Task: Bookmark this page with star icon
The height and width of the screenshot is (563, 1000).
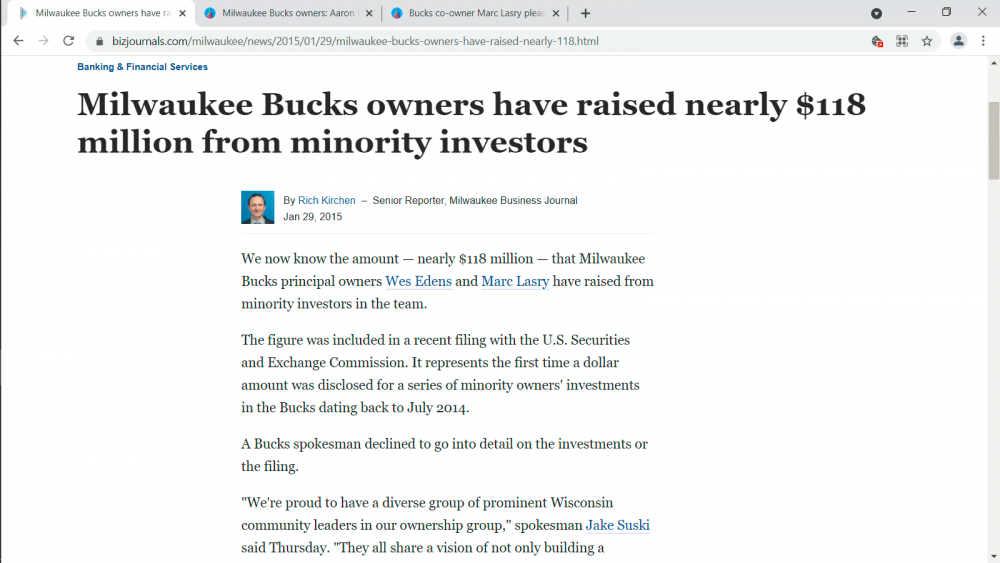Action: tap(927, 41)
